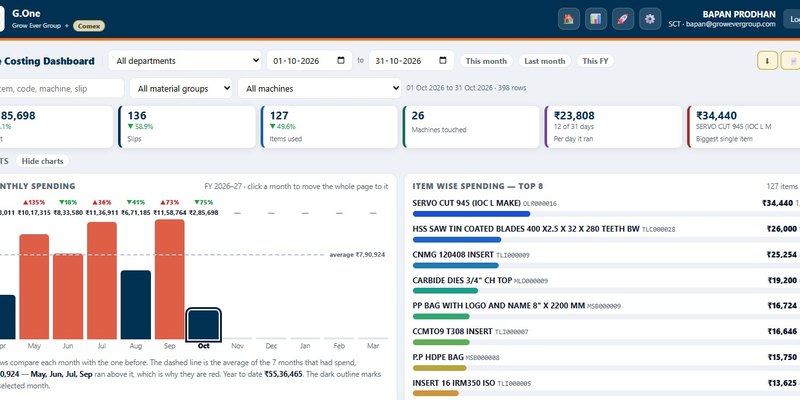
Task: Open the 136 Slips summary card
Action: click(187, 127)
